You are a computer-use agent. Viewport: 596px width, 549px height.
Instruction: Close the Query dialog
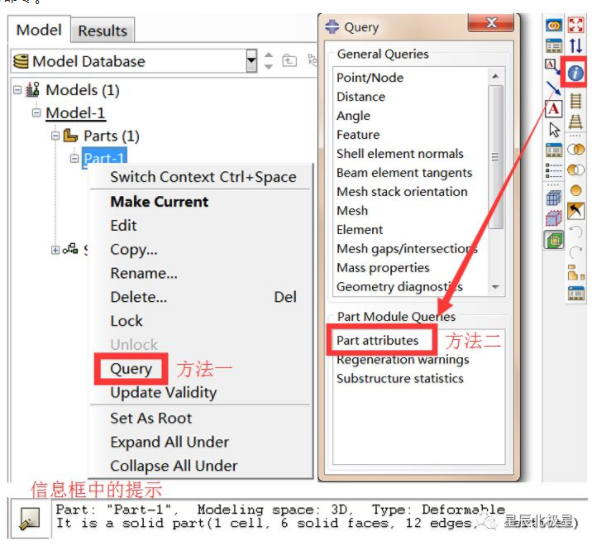tap(491, 23)
